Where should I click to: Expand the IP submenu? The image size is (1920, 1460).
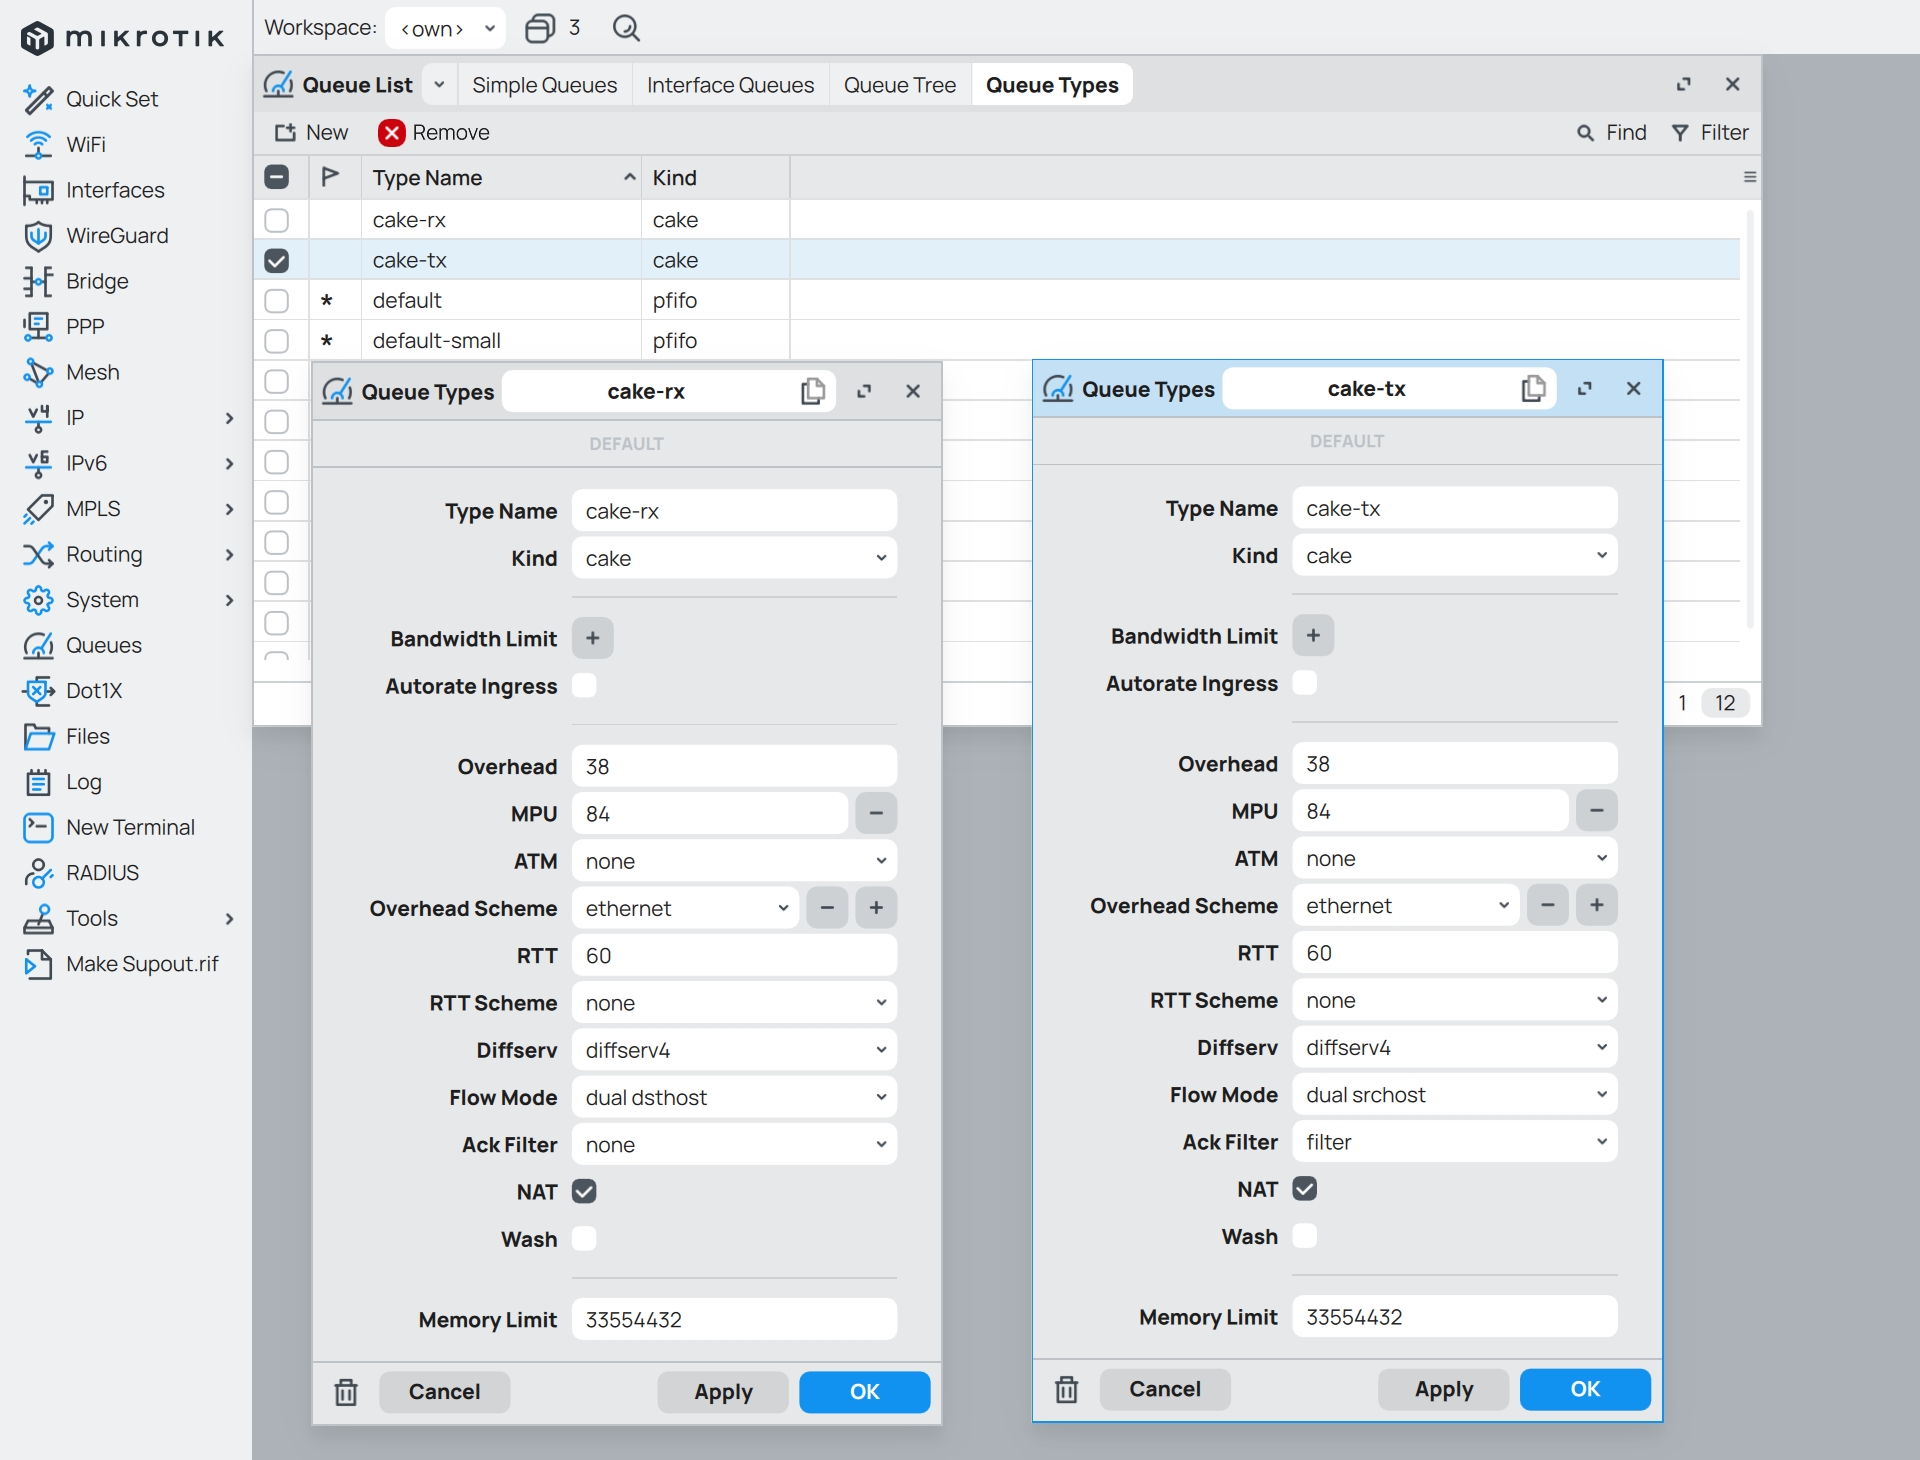pos(229,418)
